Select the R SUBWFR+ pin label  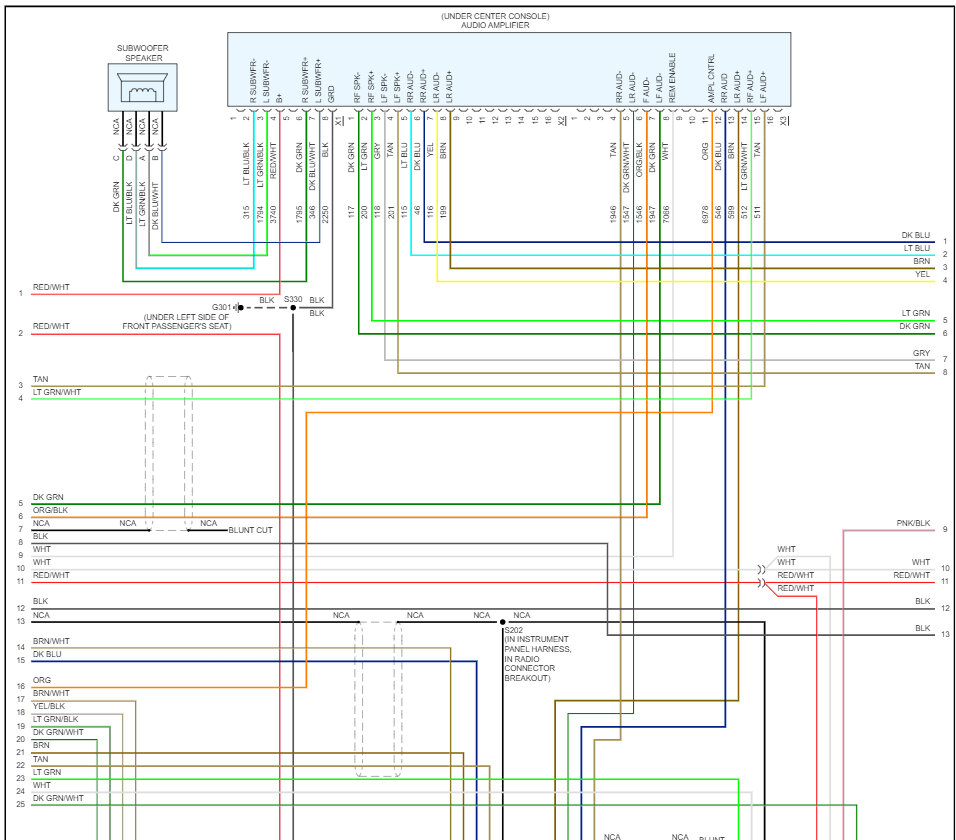point(305,80)
